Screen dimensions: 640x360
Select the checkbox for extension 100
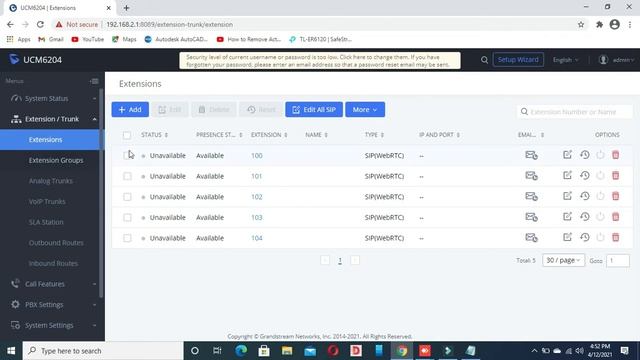[127, 156]
